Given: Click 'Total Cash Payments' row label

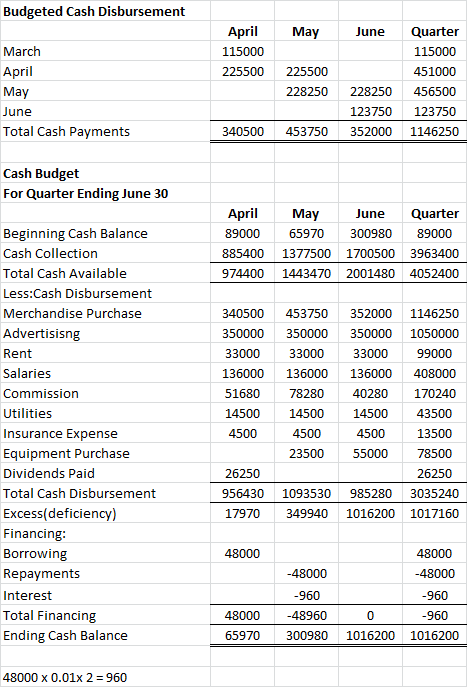Looking at the screenshot, I should (x=105, y=131).
